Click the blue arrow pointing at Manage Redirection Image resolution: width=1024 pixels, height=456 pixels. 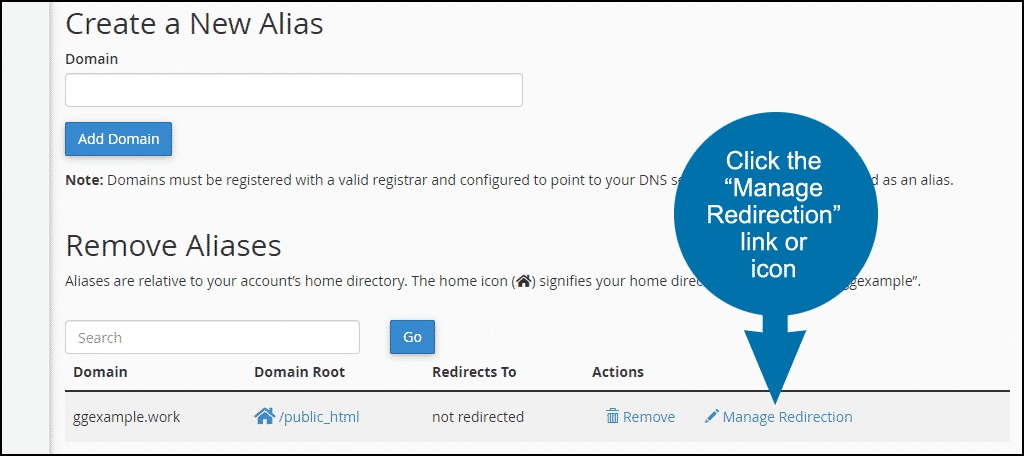tap(774, 360)
